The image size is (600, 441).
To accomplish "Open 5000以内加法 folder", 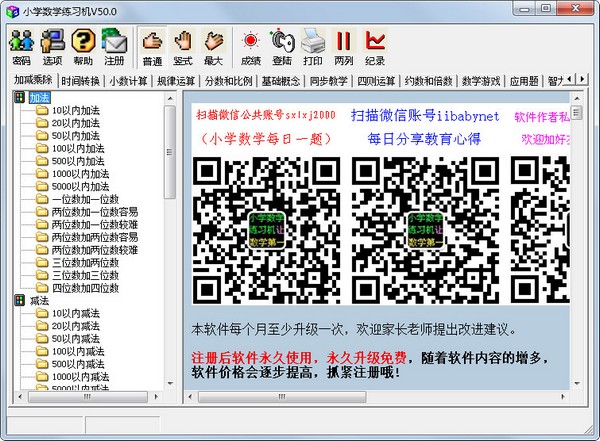I will click(x=73, y=186).
